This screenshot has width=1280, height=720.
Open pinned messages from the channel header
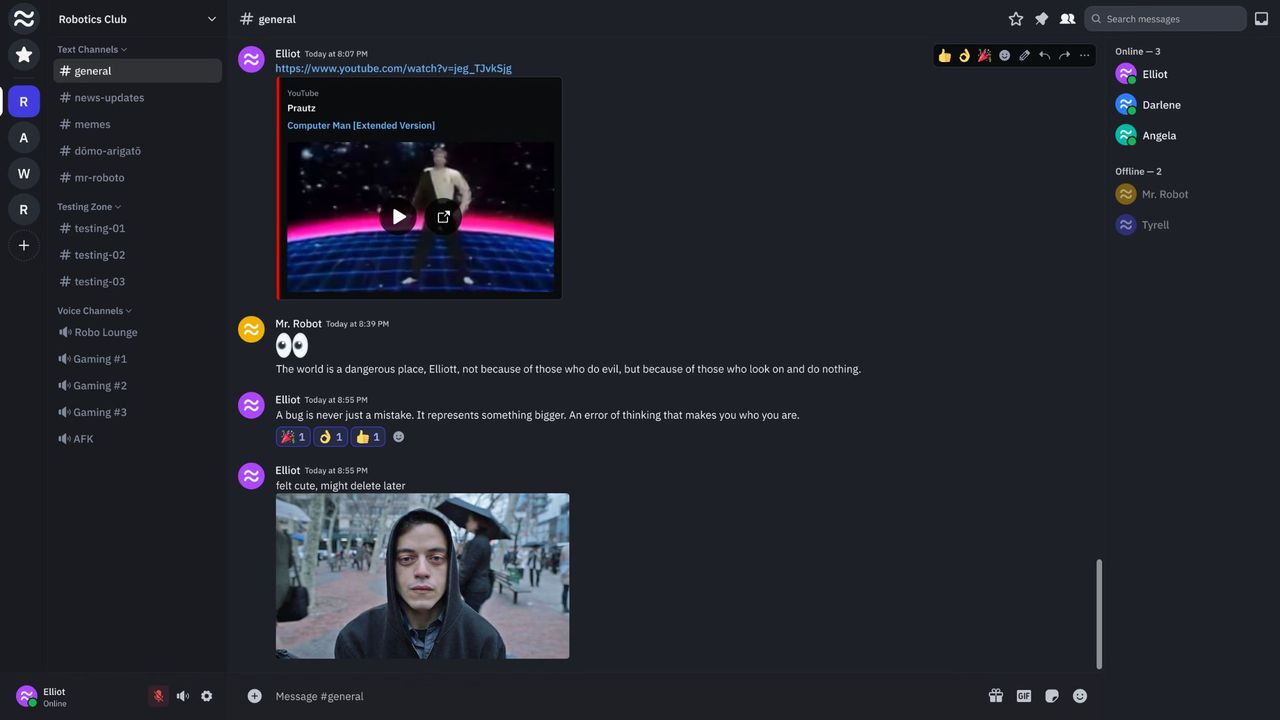(1041, 18)
